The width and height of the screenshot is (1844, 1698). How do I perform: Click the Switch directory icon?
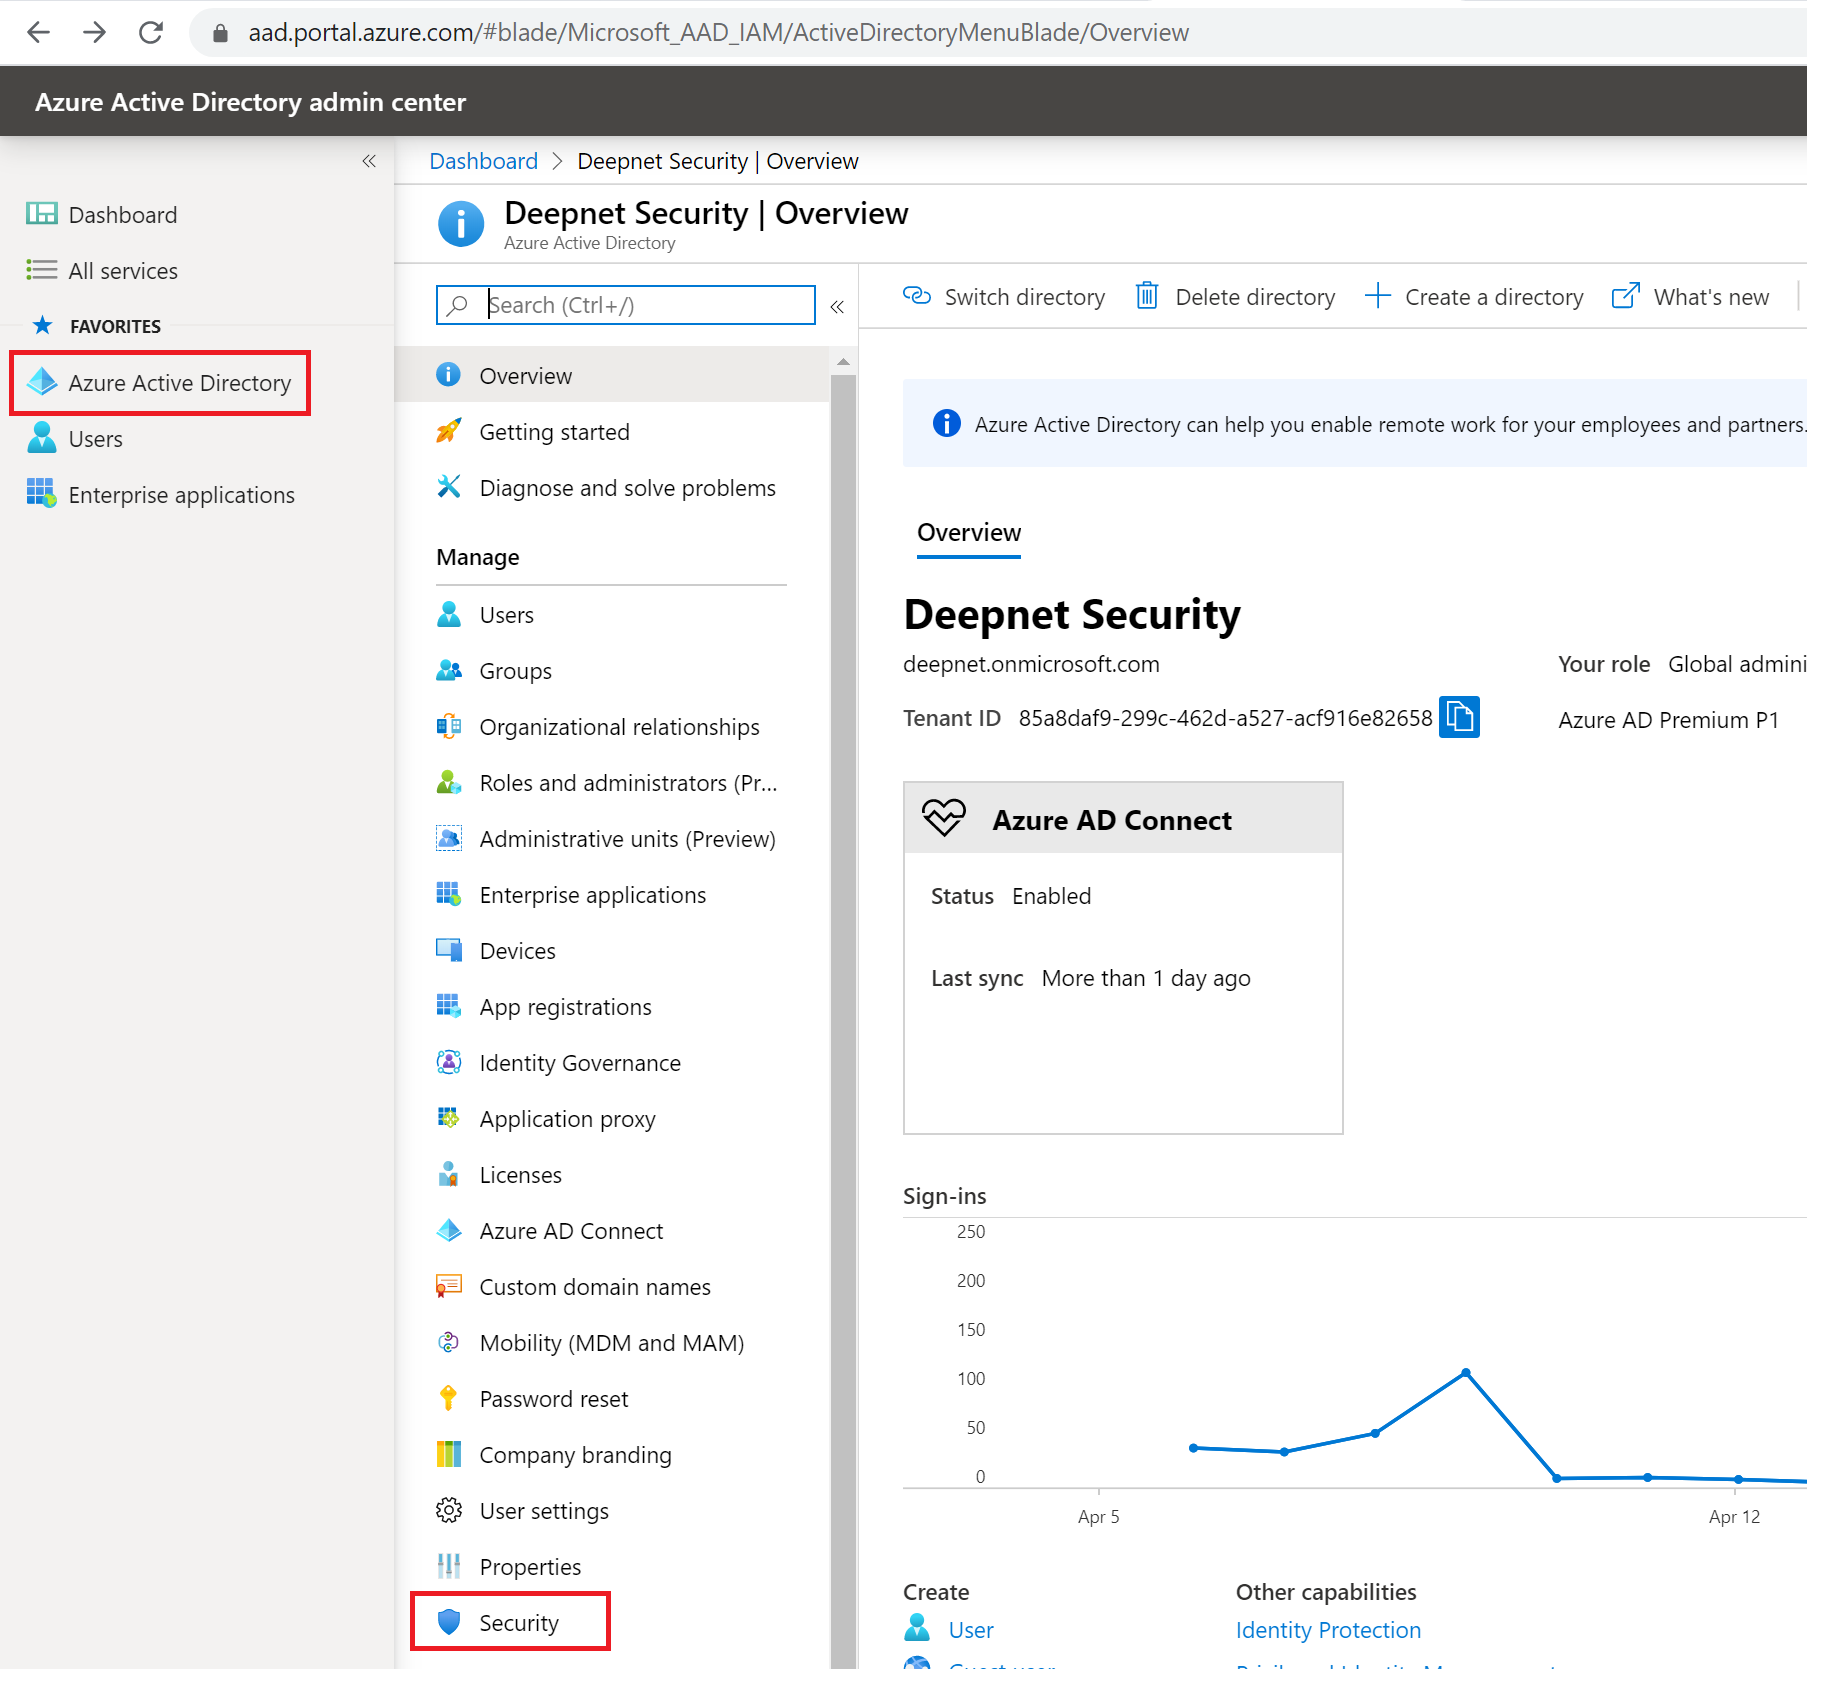click(916, 296)
